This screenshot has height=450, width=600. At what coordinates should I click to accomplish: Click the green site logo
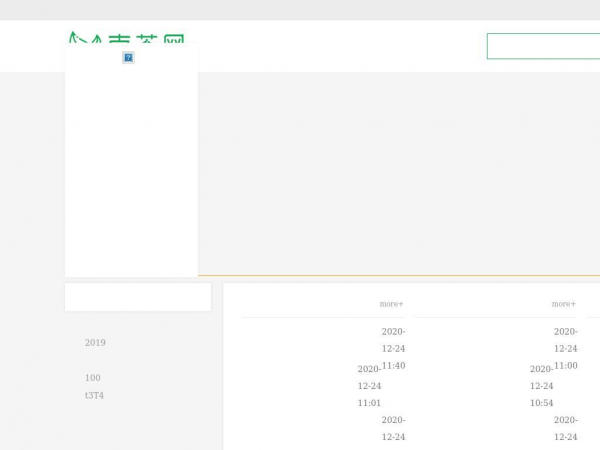click(127, 38)
